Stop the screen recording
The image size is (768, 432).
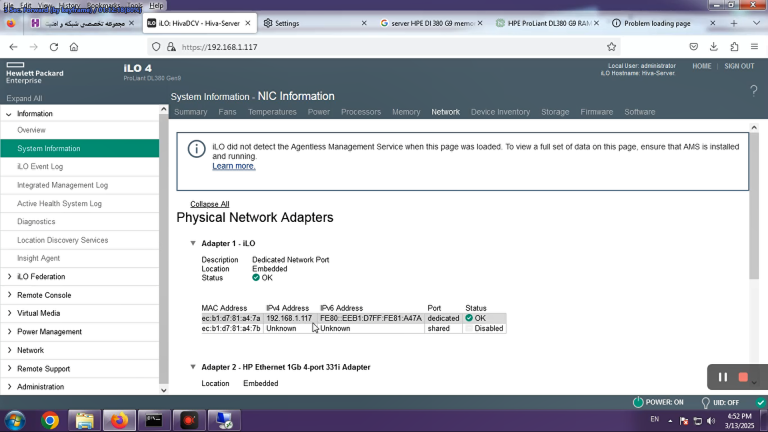point(743,377)
